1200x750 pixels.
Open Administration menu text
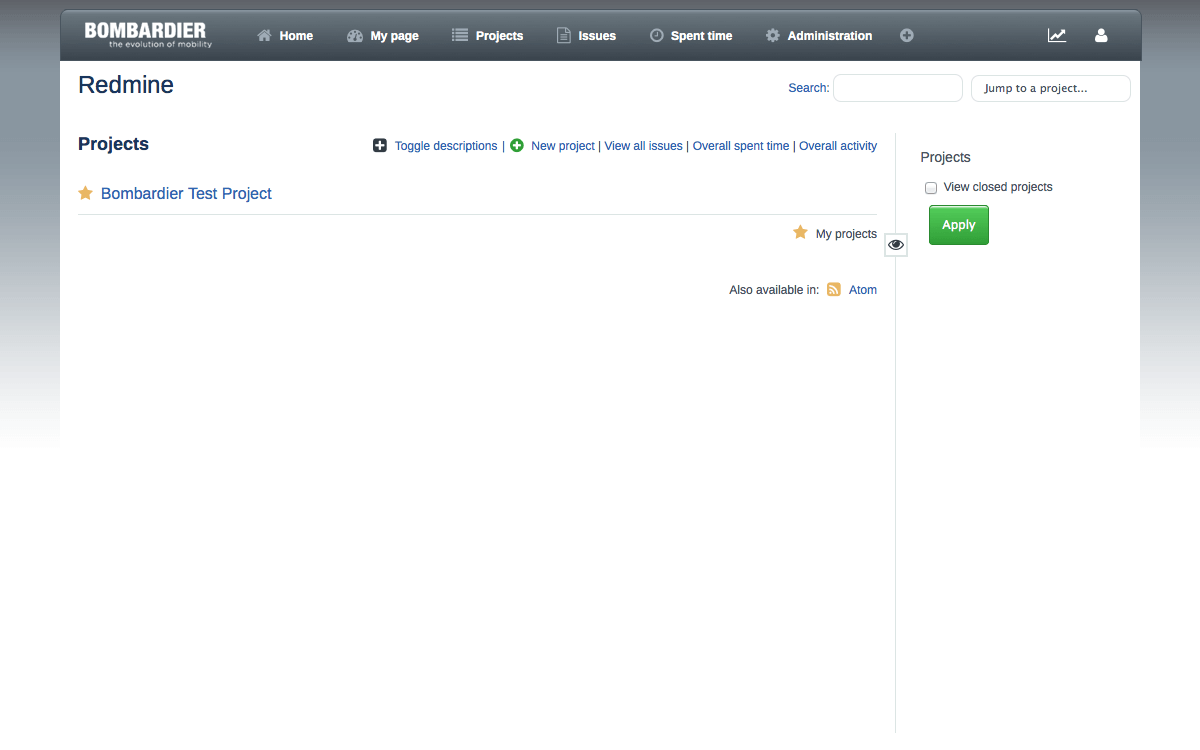830,36
